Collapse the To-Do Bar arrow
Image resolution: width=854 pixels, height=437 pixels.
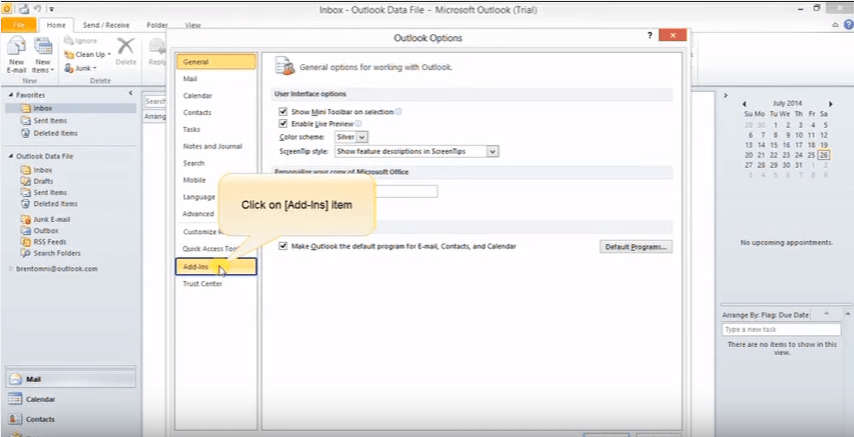click(x=725, y=95)
